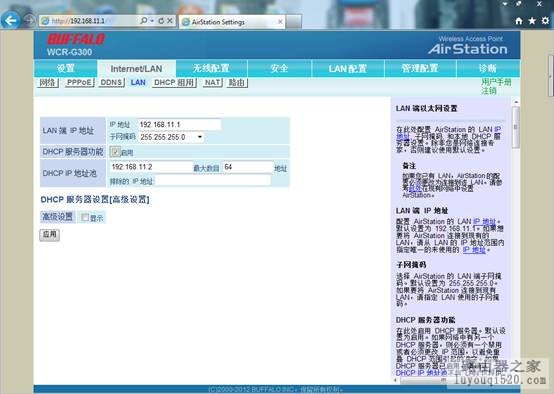The width and height of the screenshot is (554, 394).
Task: Edit the LAN IP 地址 field
Action: tap(179, 124)
